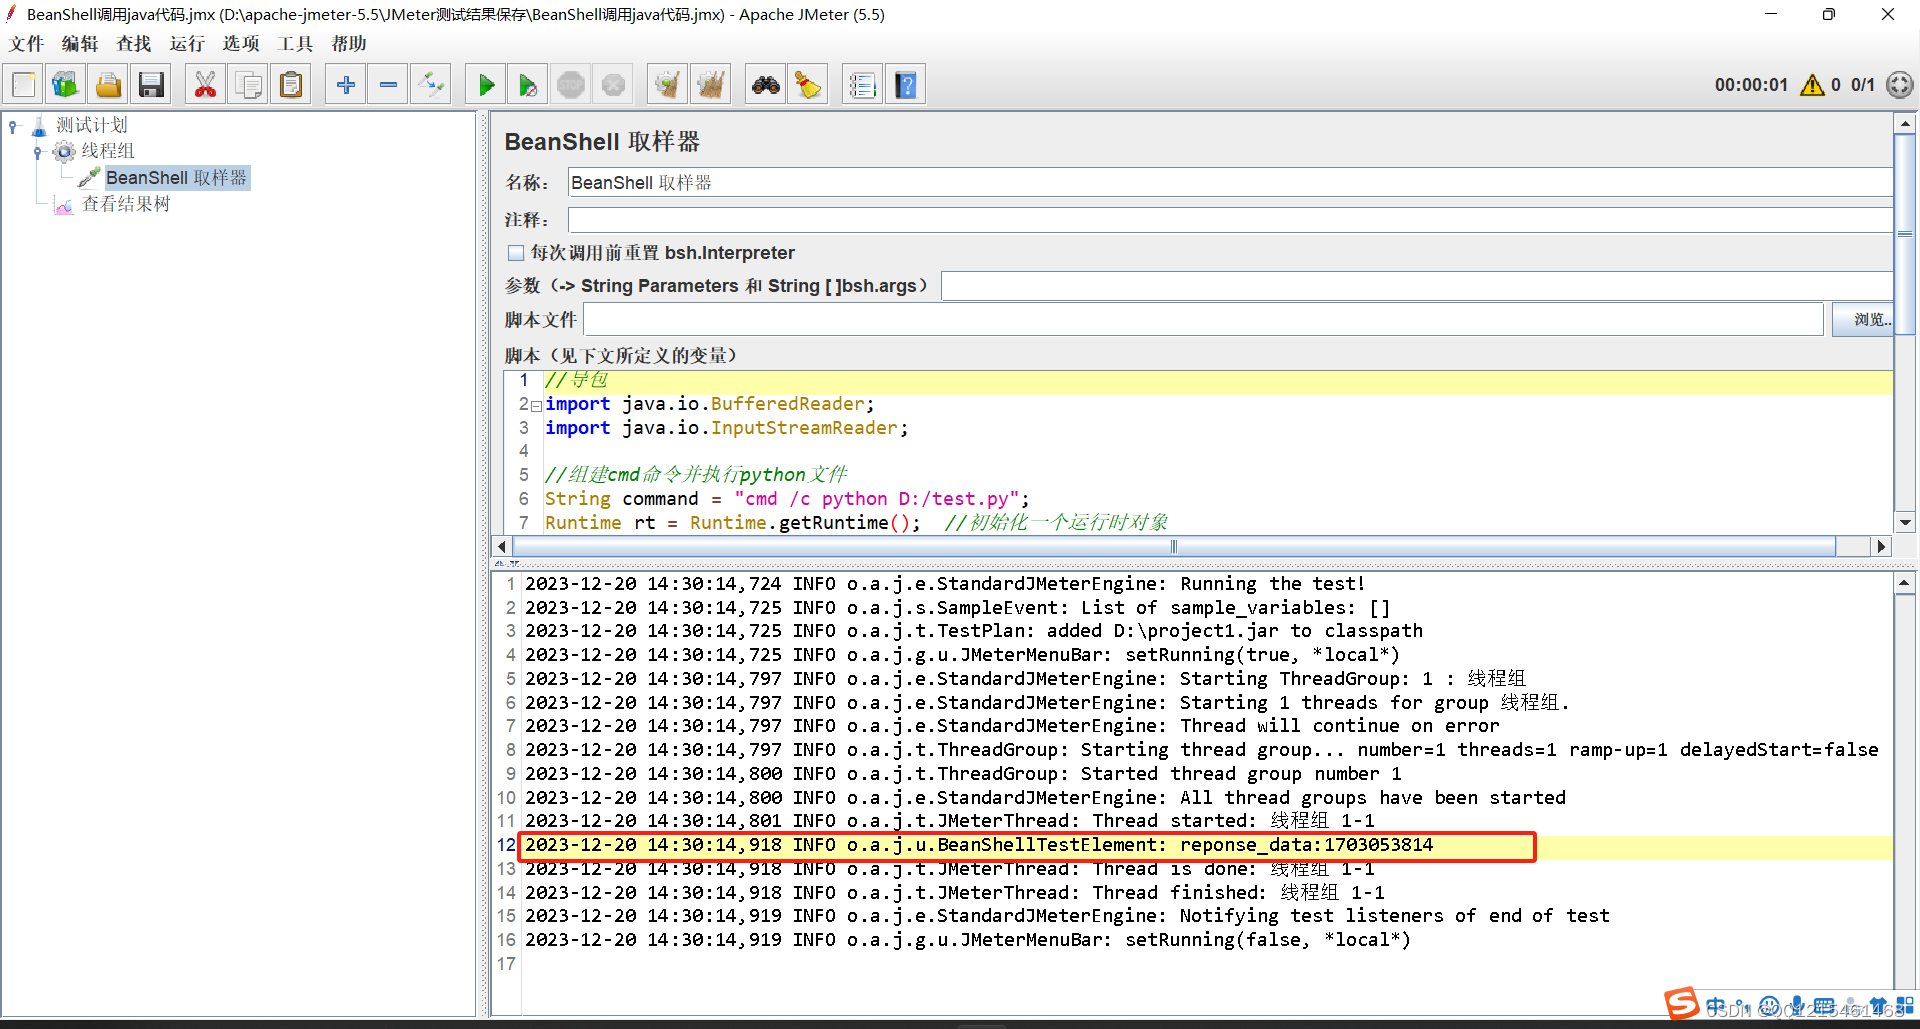
Task: Open the 帮助 menu
Action: (349, 44)
